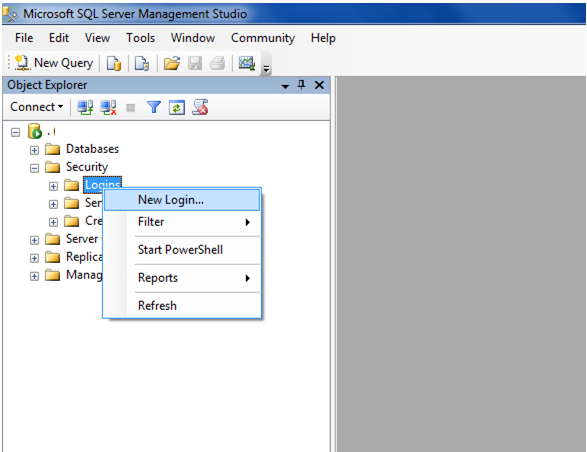This screenshot has height=452, width=587.
Task: Expand the Replication node
Action: coord(34,258)
